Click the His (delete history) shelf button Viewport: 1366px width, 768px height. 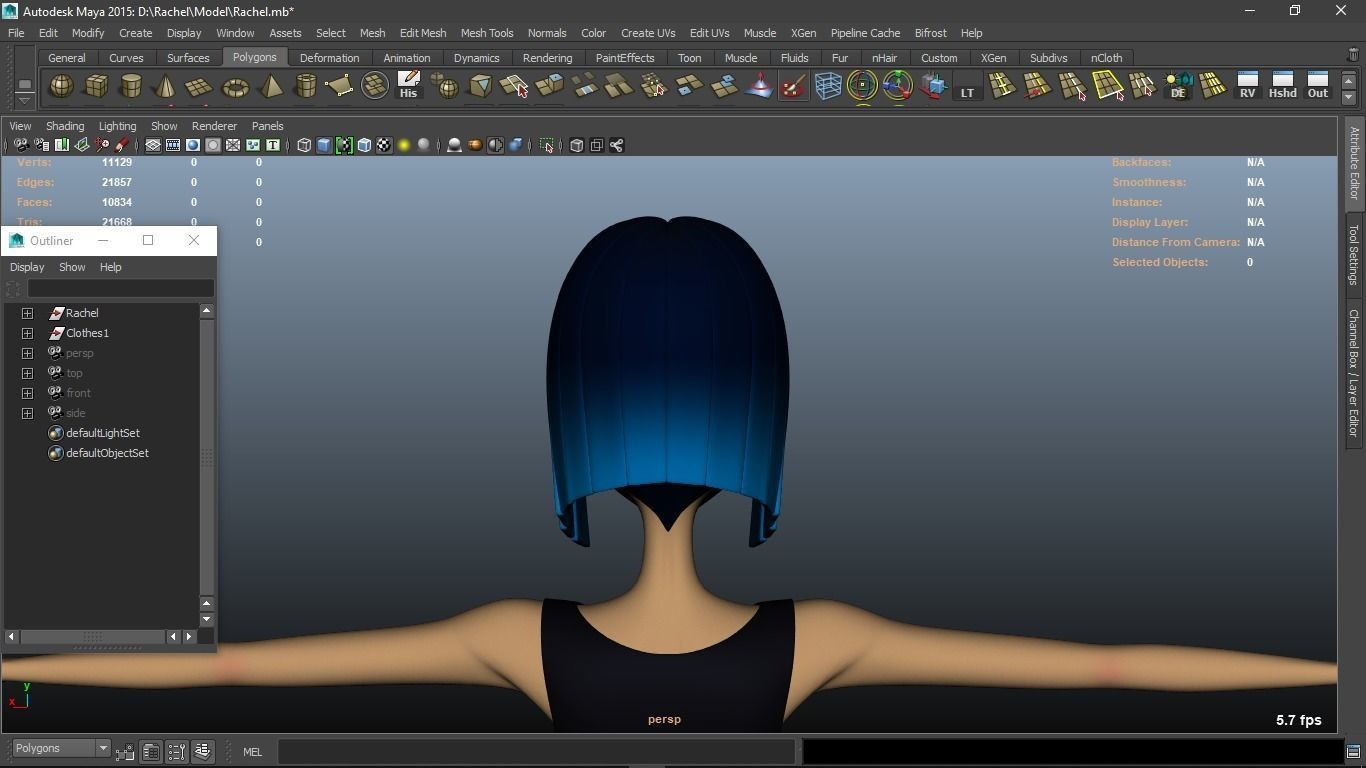[x=408, y=87]
